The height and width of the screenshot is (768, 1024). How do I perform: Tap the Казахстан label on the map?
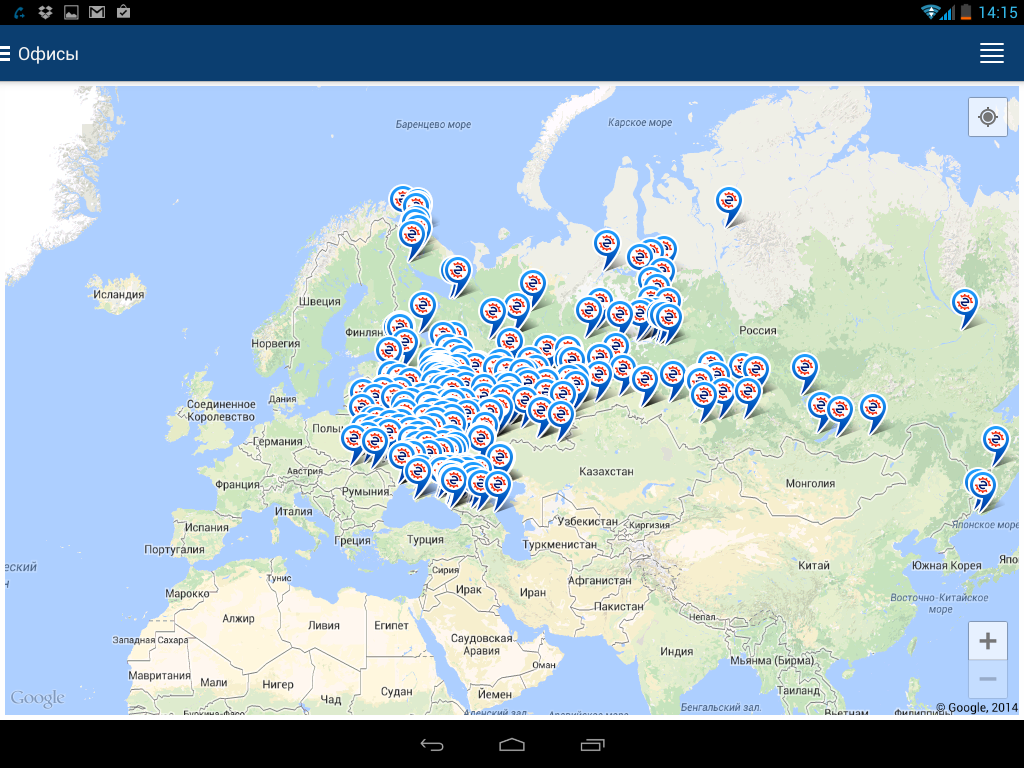click(x=606, y=471)
